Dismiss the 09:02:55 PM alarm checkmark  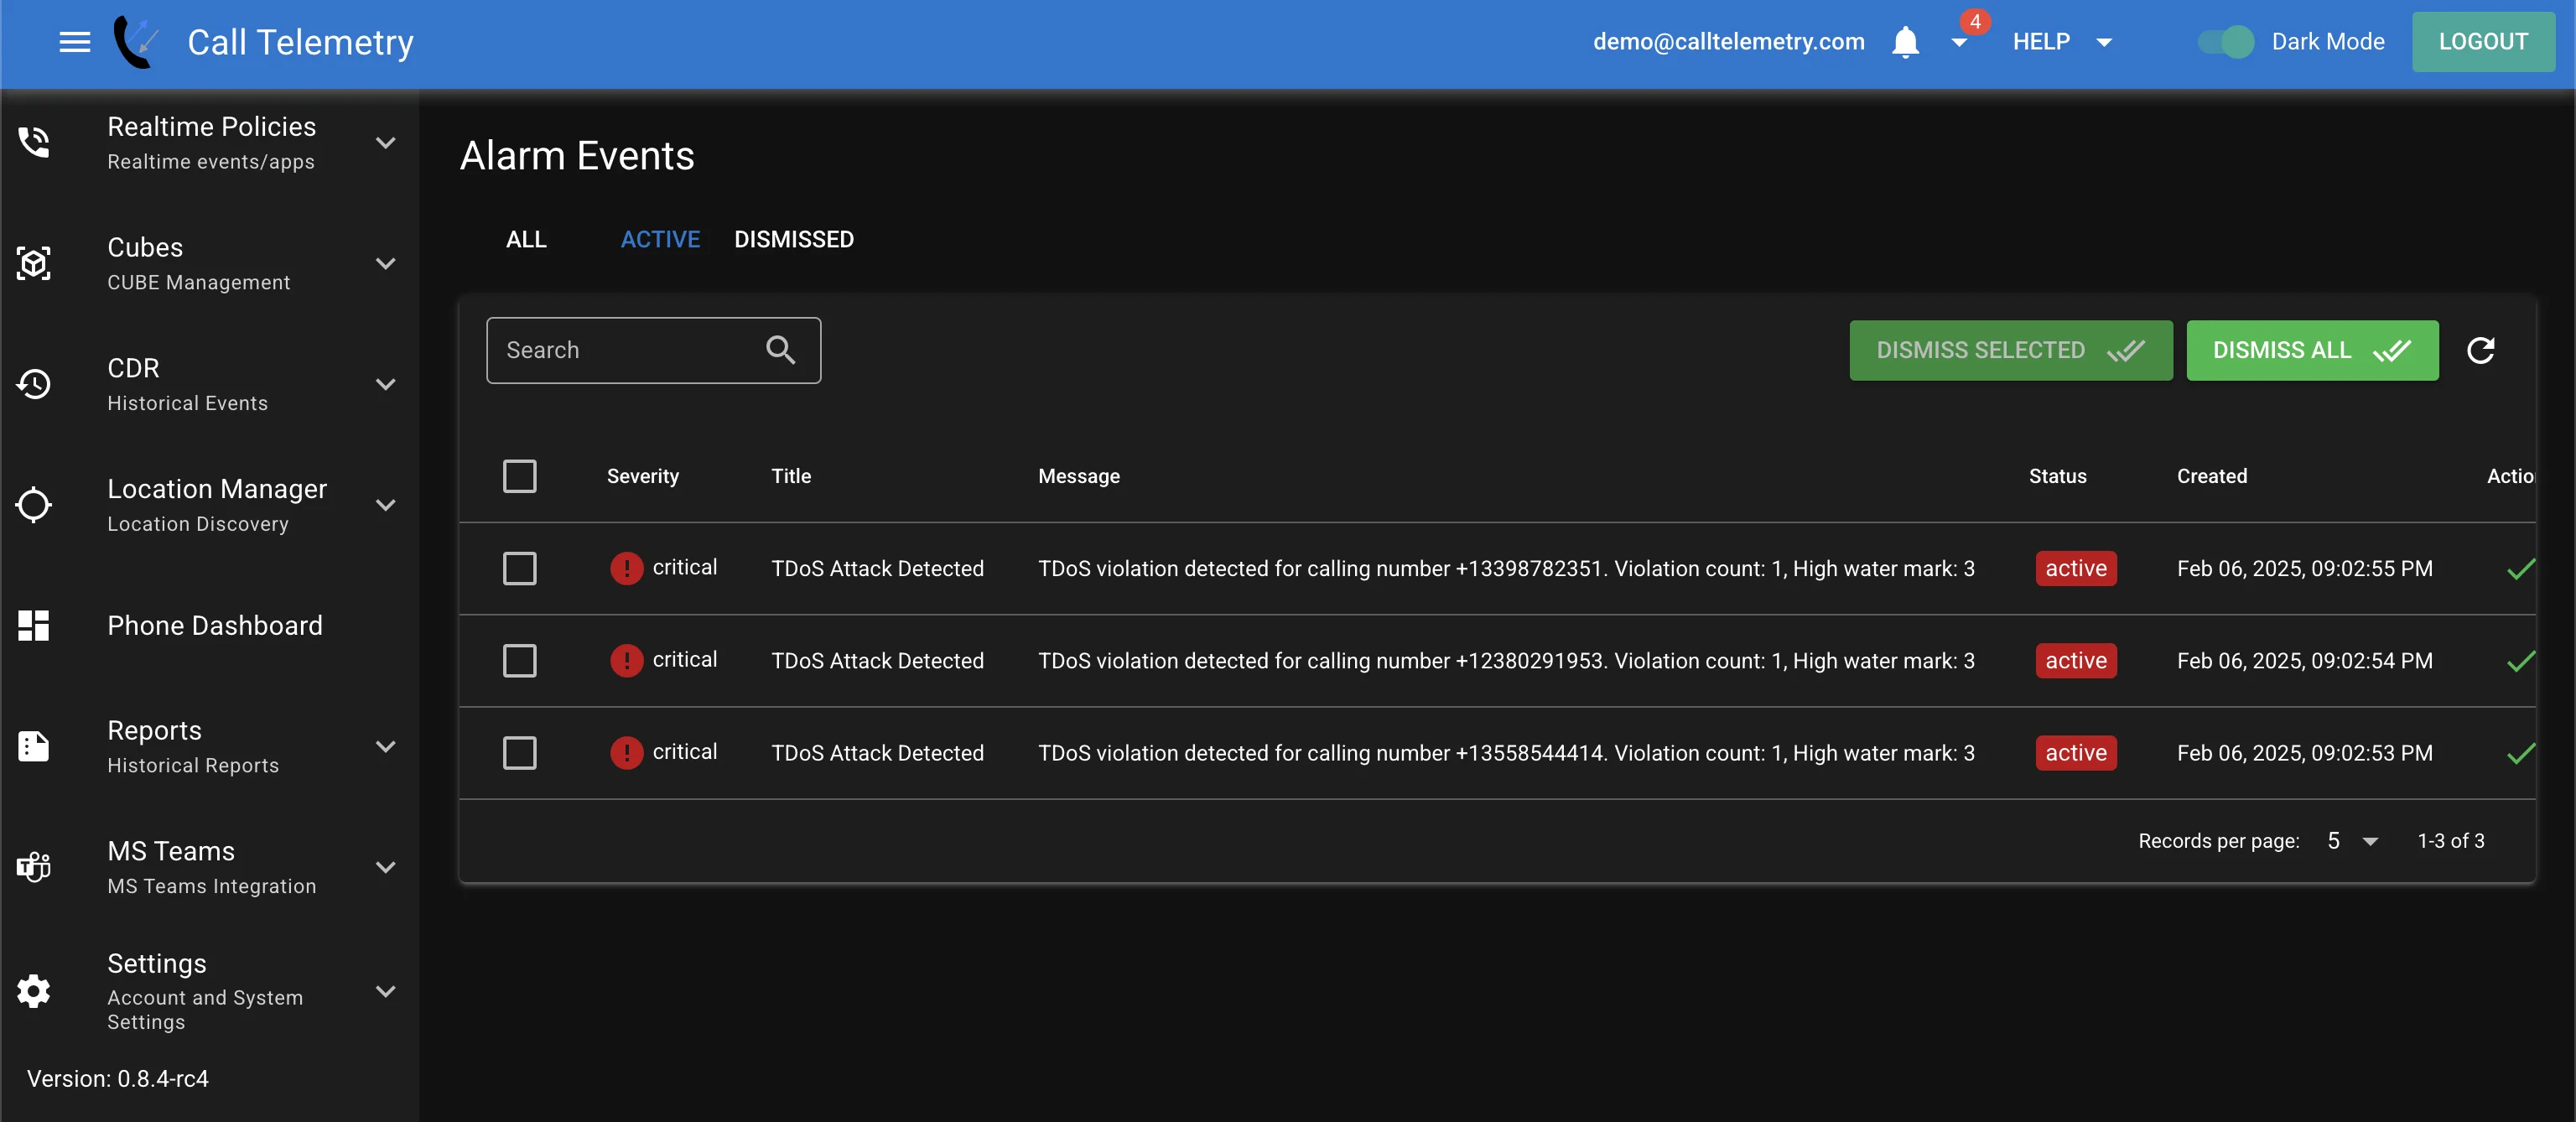[2520, 569]
